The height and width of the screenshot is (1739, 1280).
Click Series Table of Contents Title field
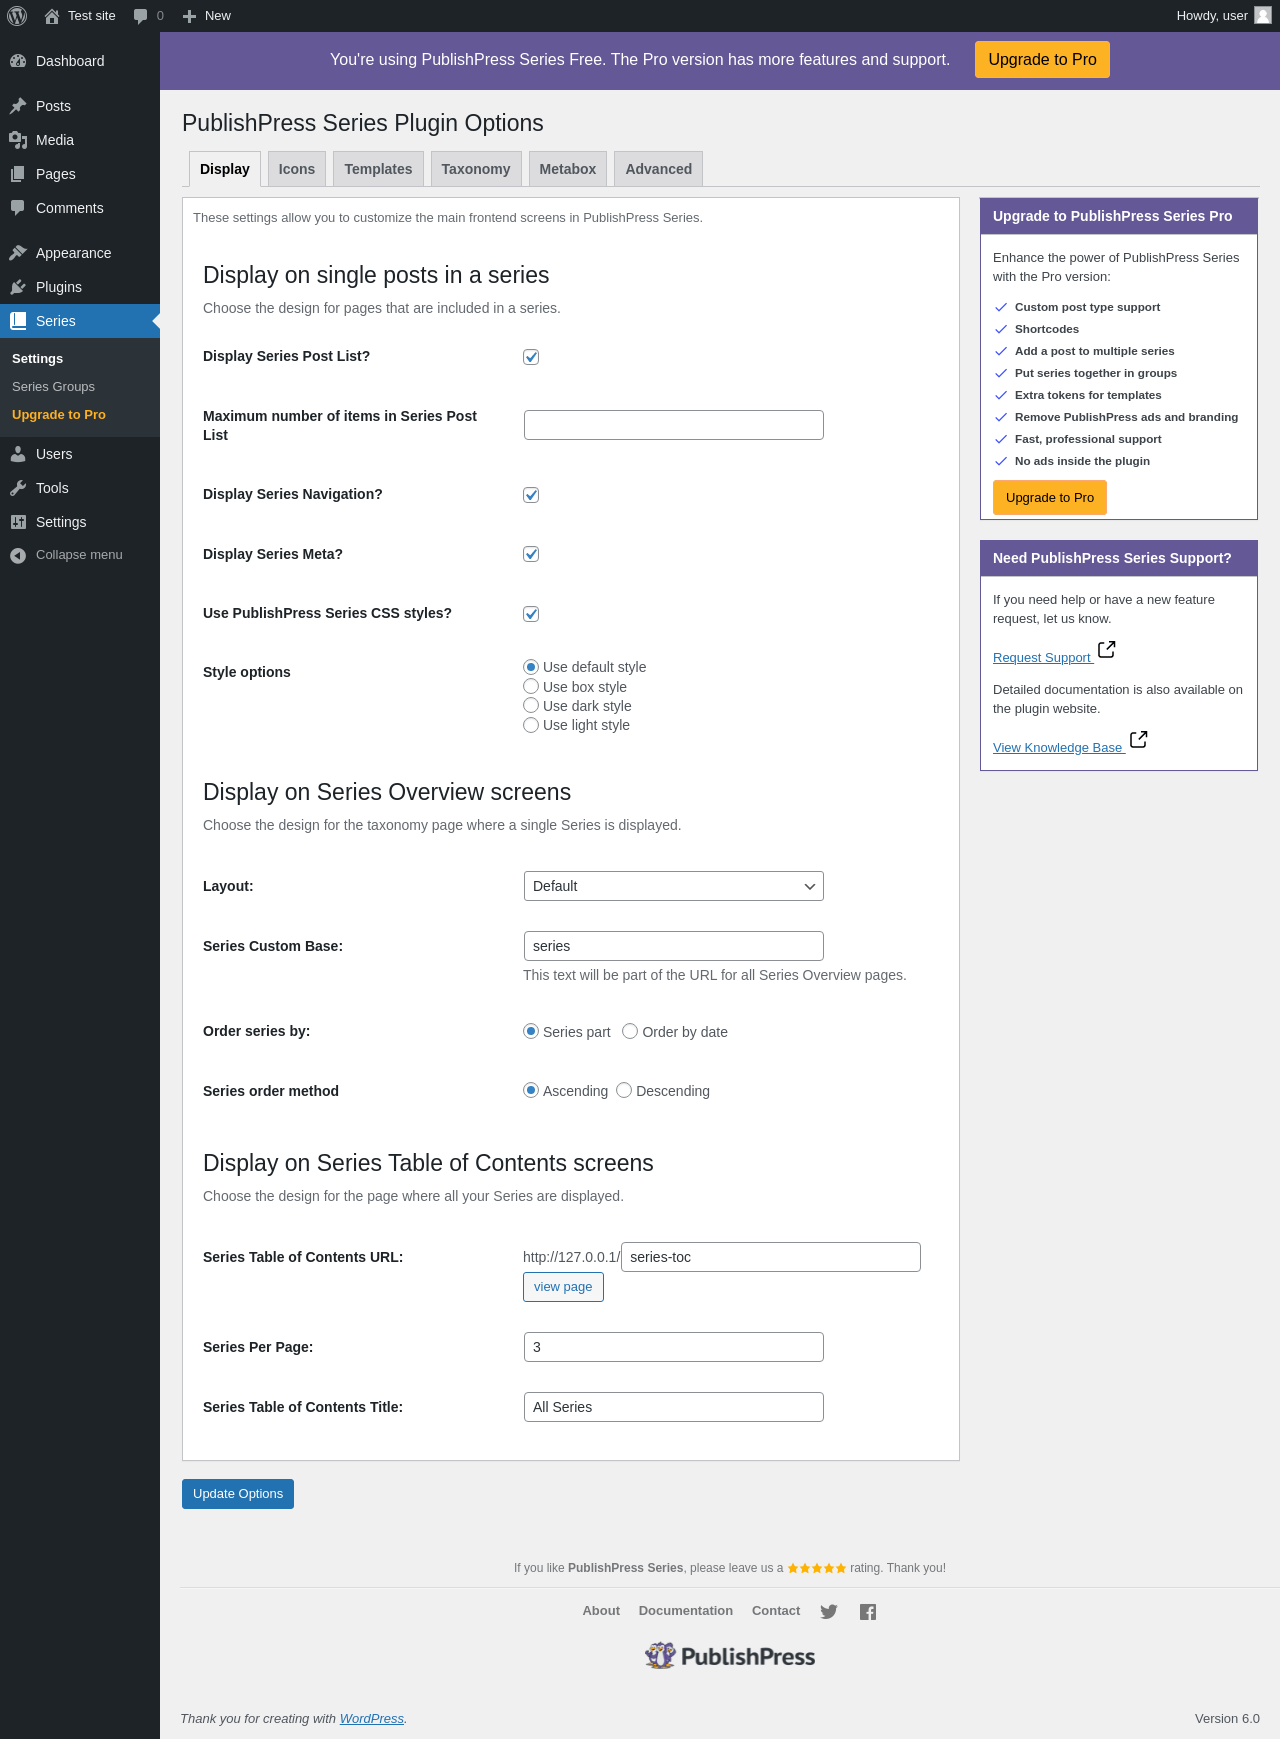point(674,1407)
